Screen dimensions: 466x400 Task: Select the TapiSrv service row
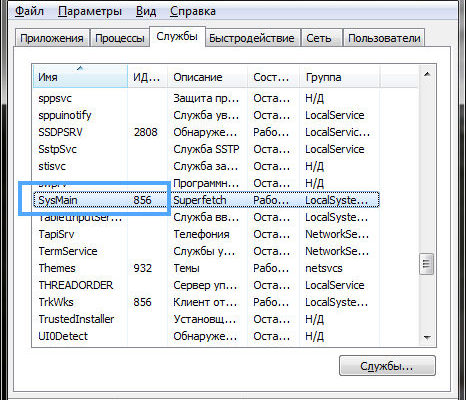pyautogui.click(x=206, y=234)
